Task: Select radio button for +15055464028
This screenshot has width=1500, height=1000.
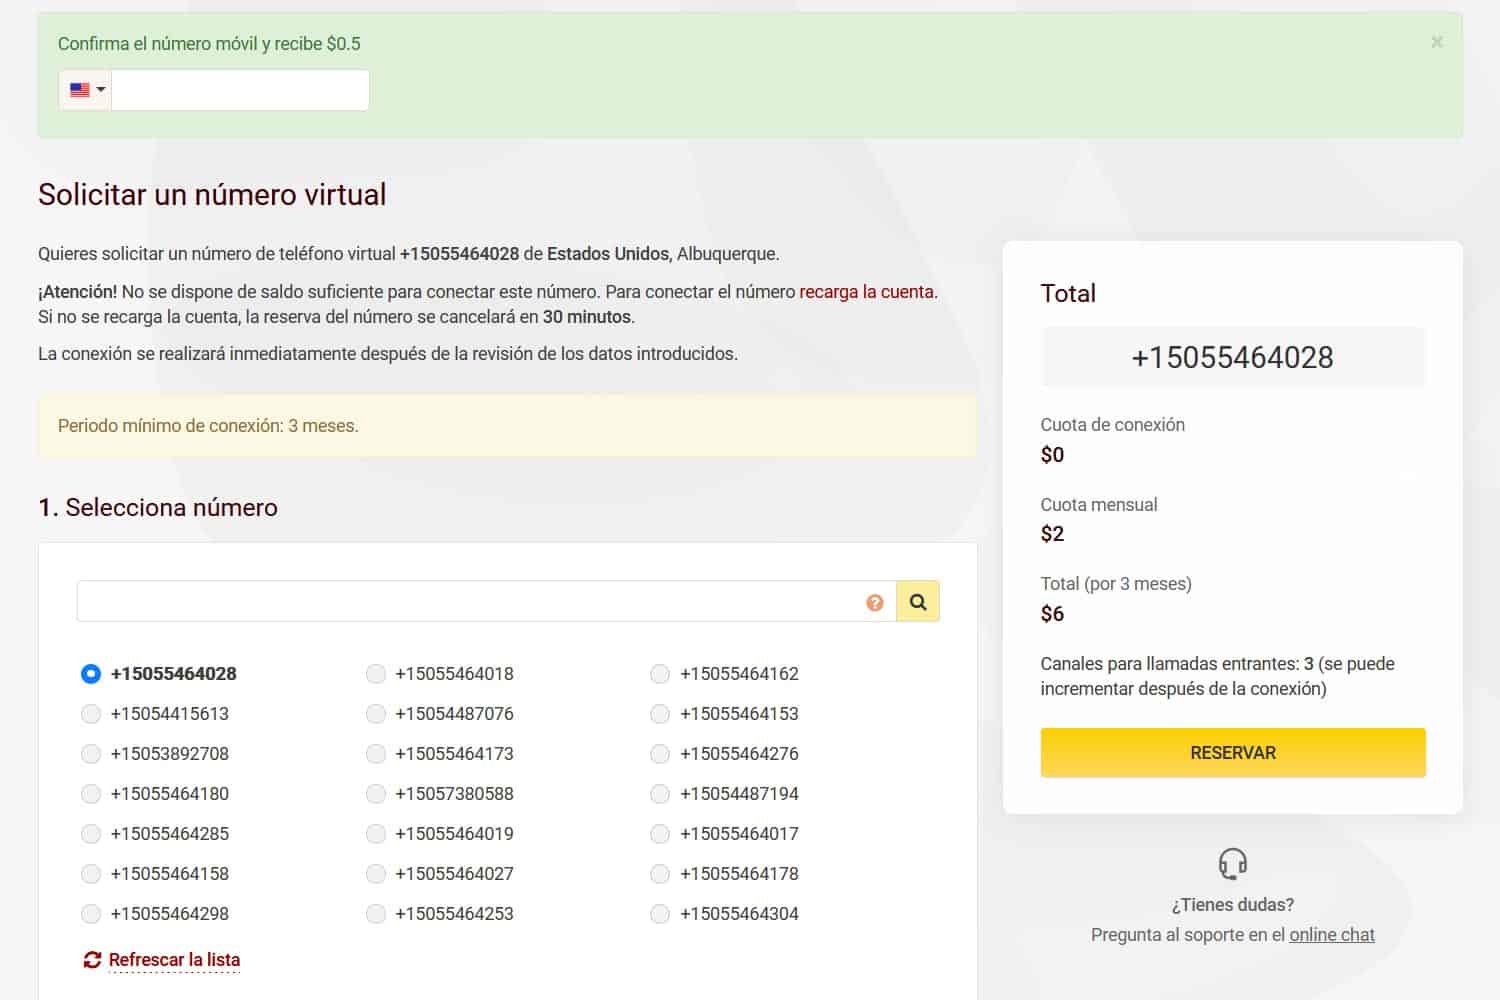Action: 91,674
